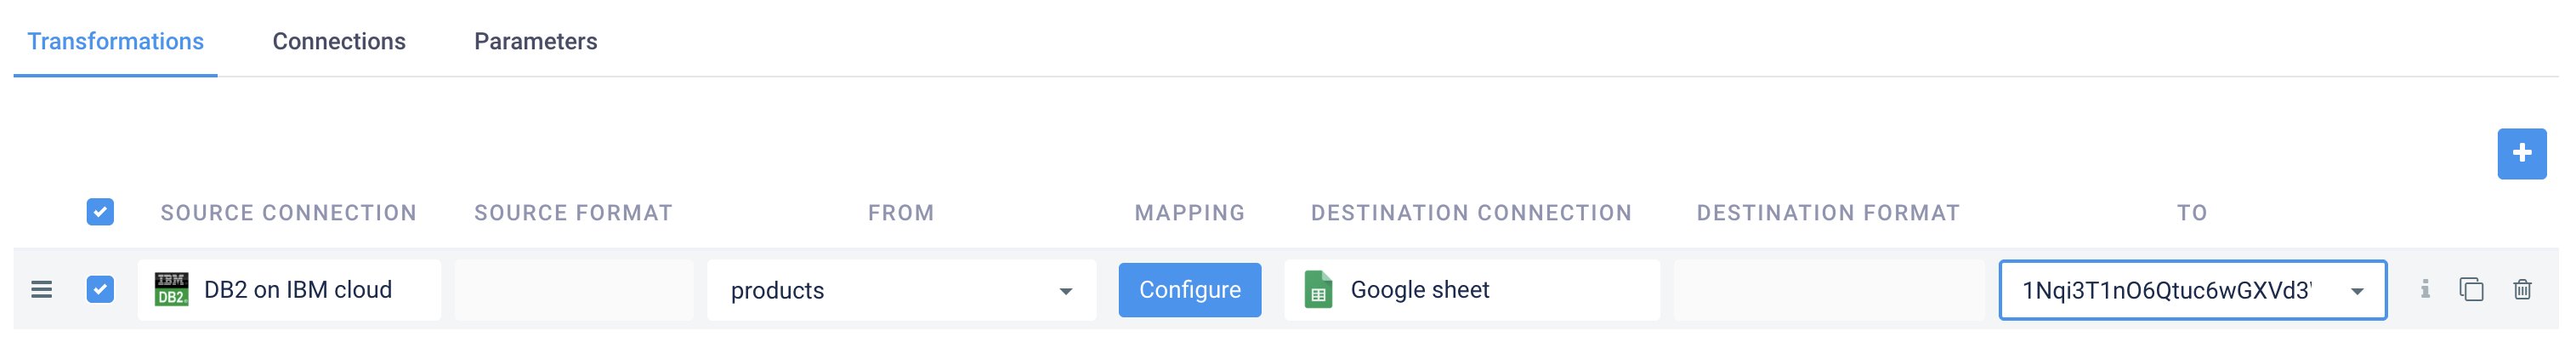Toggle the select-all checkbox in the header

[x=100, y=212]
